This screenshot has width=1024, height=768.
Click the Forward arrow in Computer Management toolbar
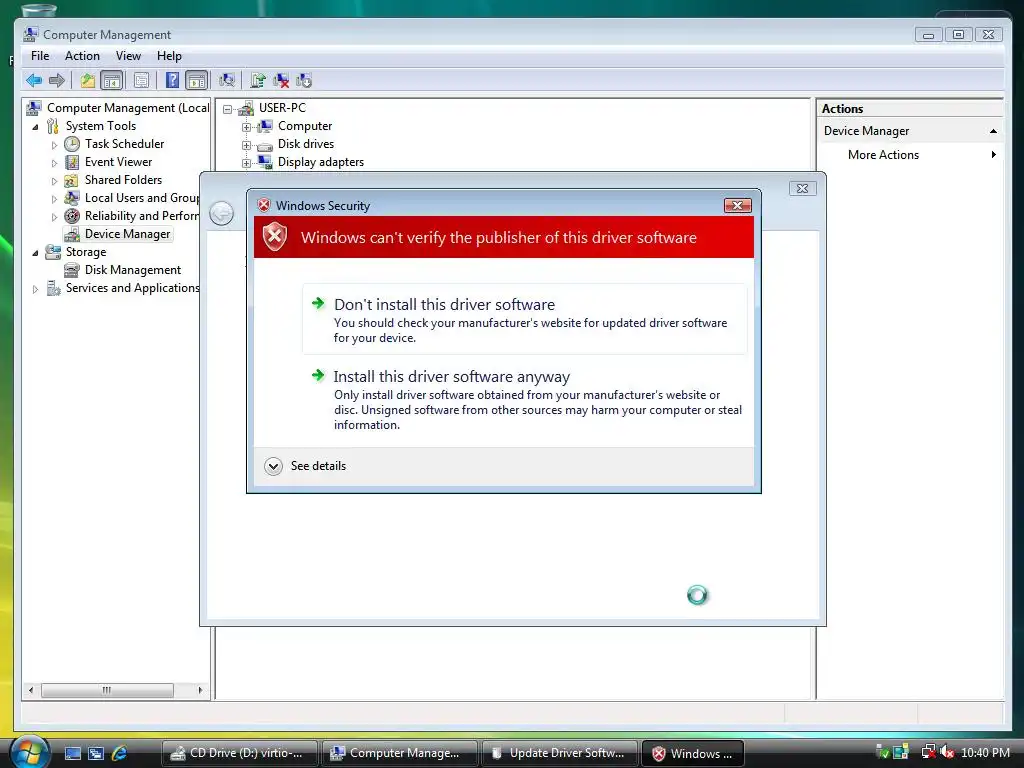pos(57,80)
